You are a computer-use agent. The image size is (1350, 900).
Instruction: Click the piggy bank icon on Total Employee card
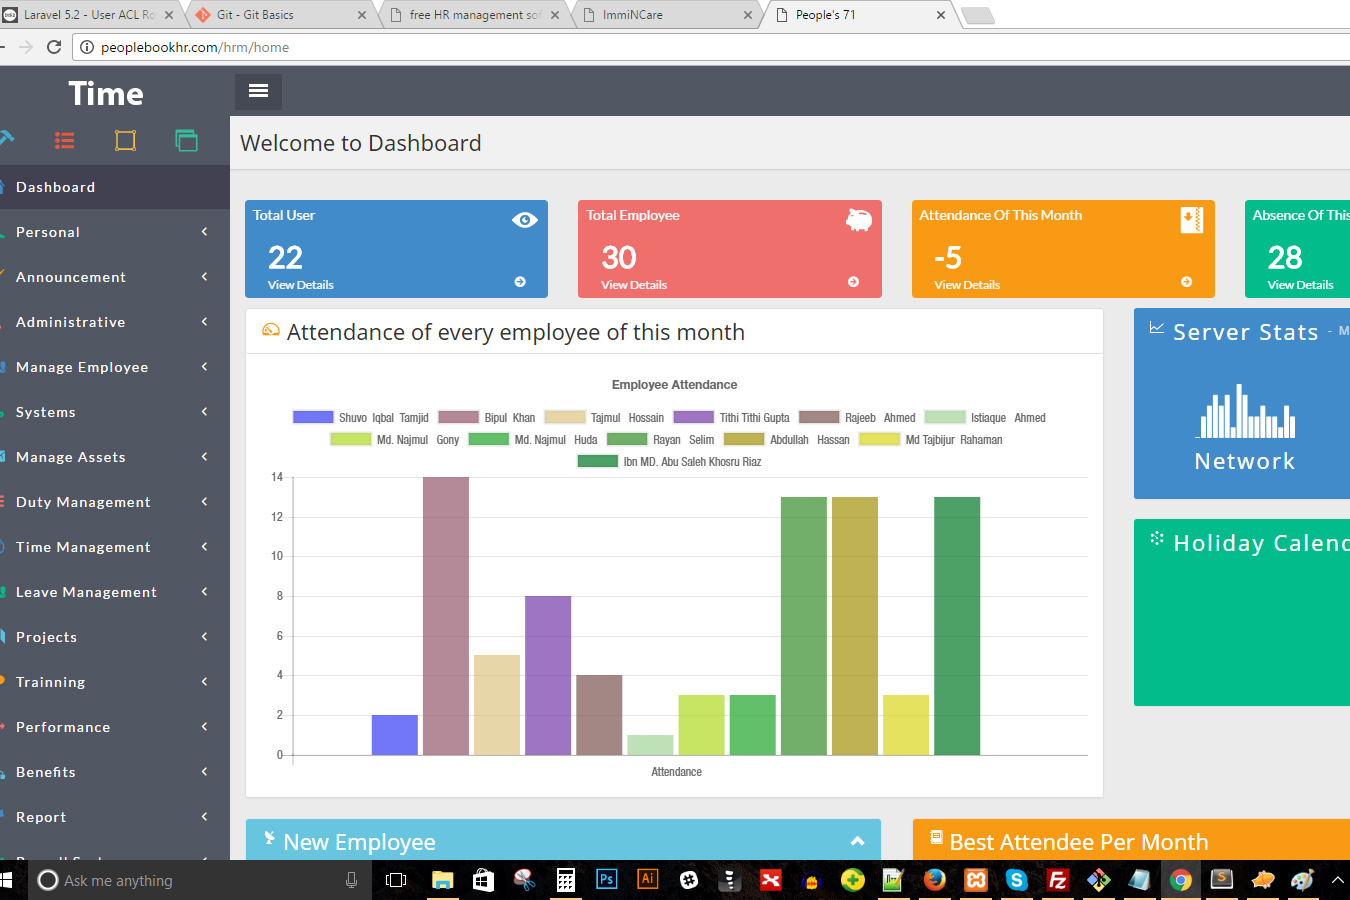pyautogui.click(x=858, y=220)
